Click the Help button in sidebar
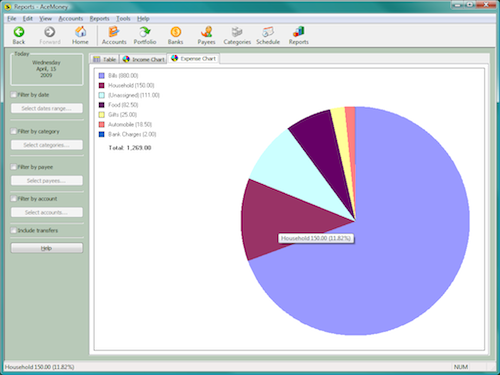This screenshot has width=500, height=375. (47, 248)
